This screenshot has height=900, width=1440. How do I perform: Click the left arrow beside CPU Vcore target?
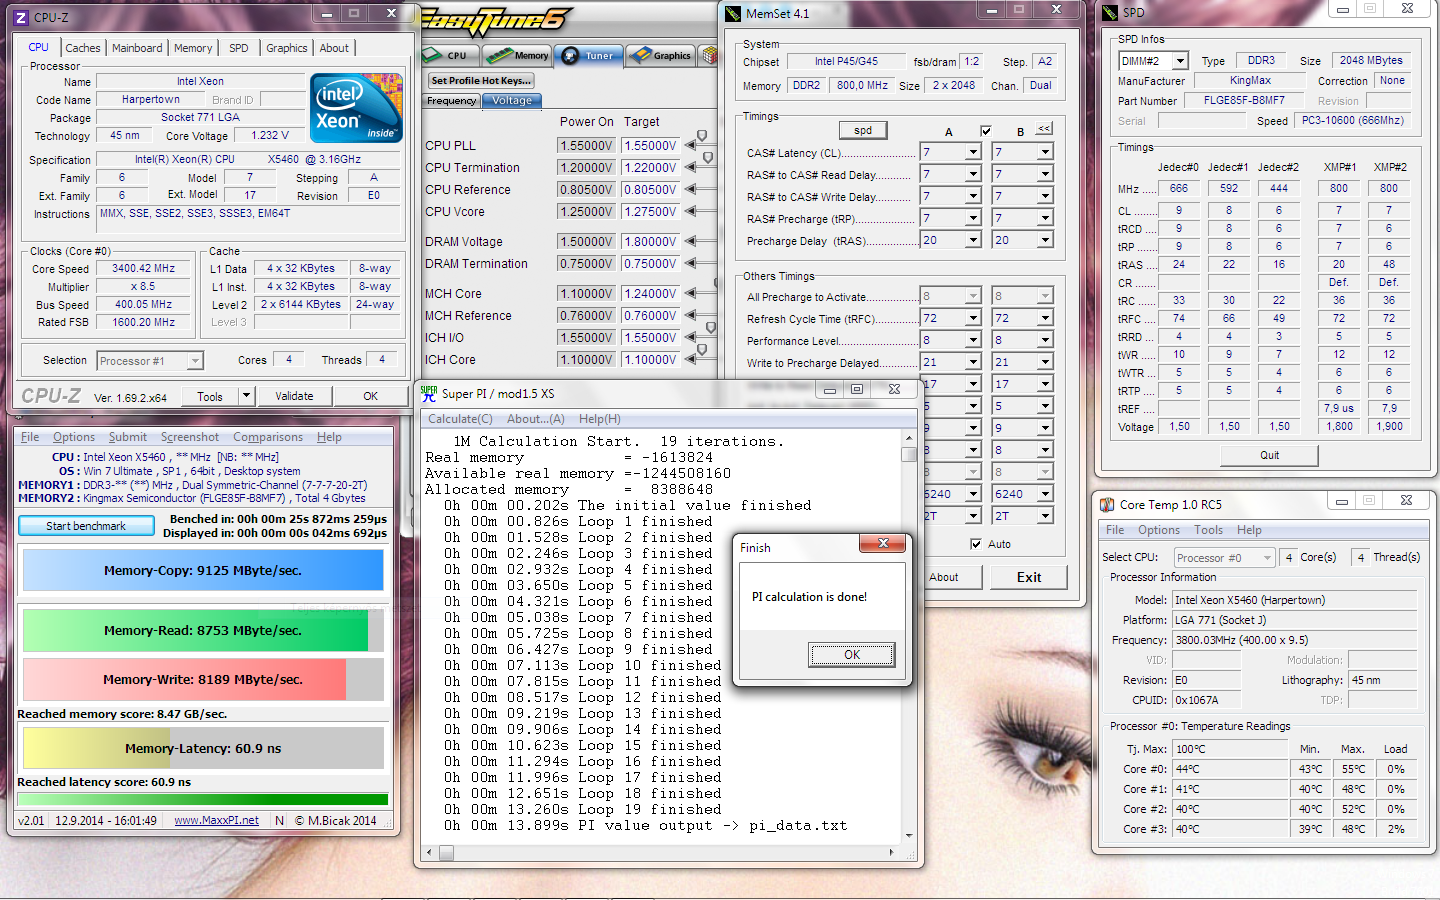pyautogui.click(x=689, y=212)
